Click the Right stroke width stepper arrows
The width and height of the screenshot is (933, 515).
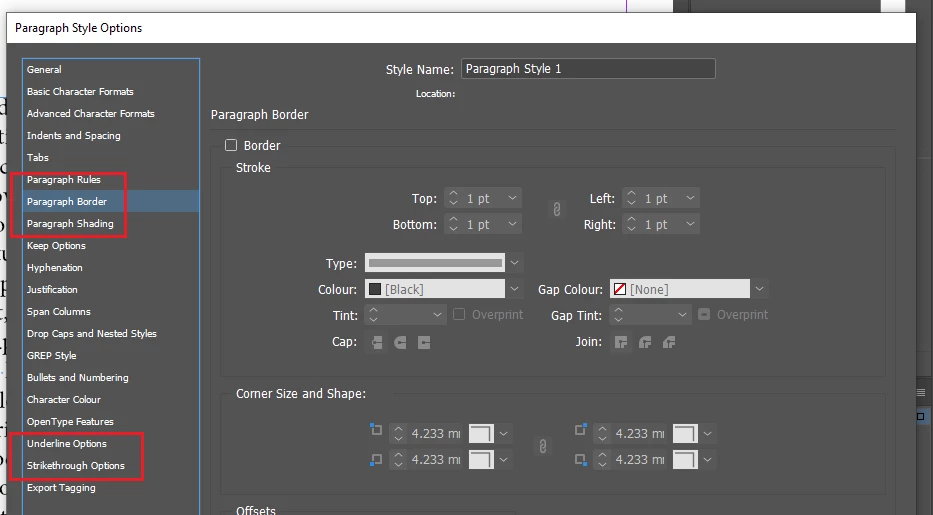pyautogui.click(x=631, y=224)
